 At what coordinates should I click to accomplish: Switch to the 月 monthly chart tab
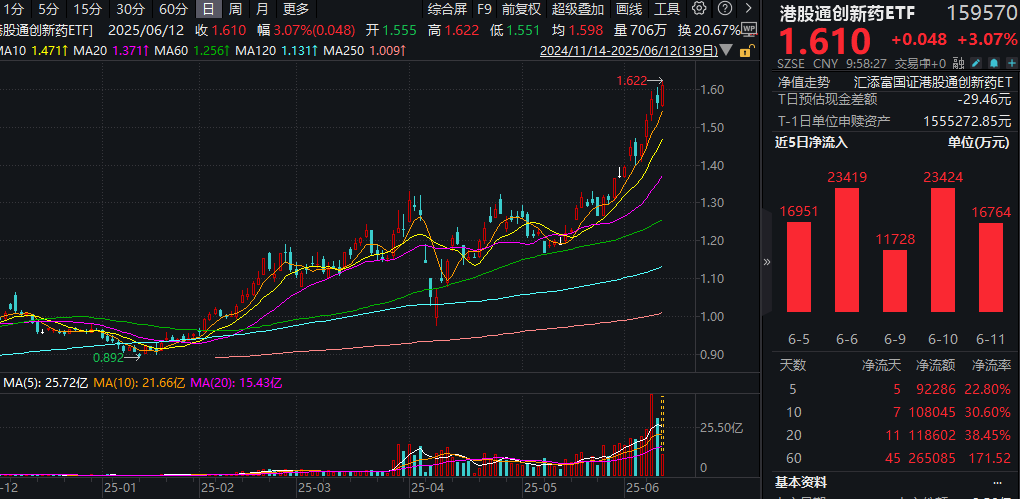pyautogui.click(x=261, y=9)
